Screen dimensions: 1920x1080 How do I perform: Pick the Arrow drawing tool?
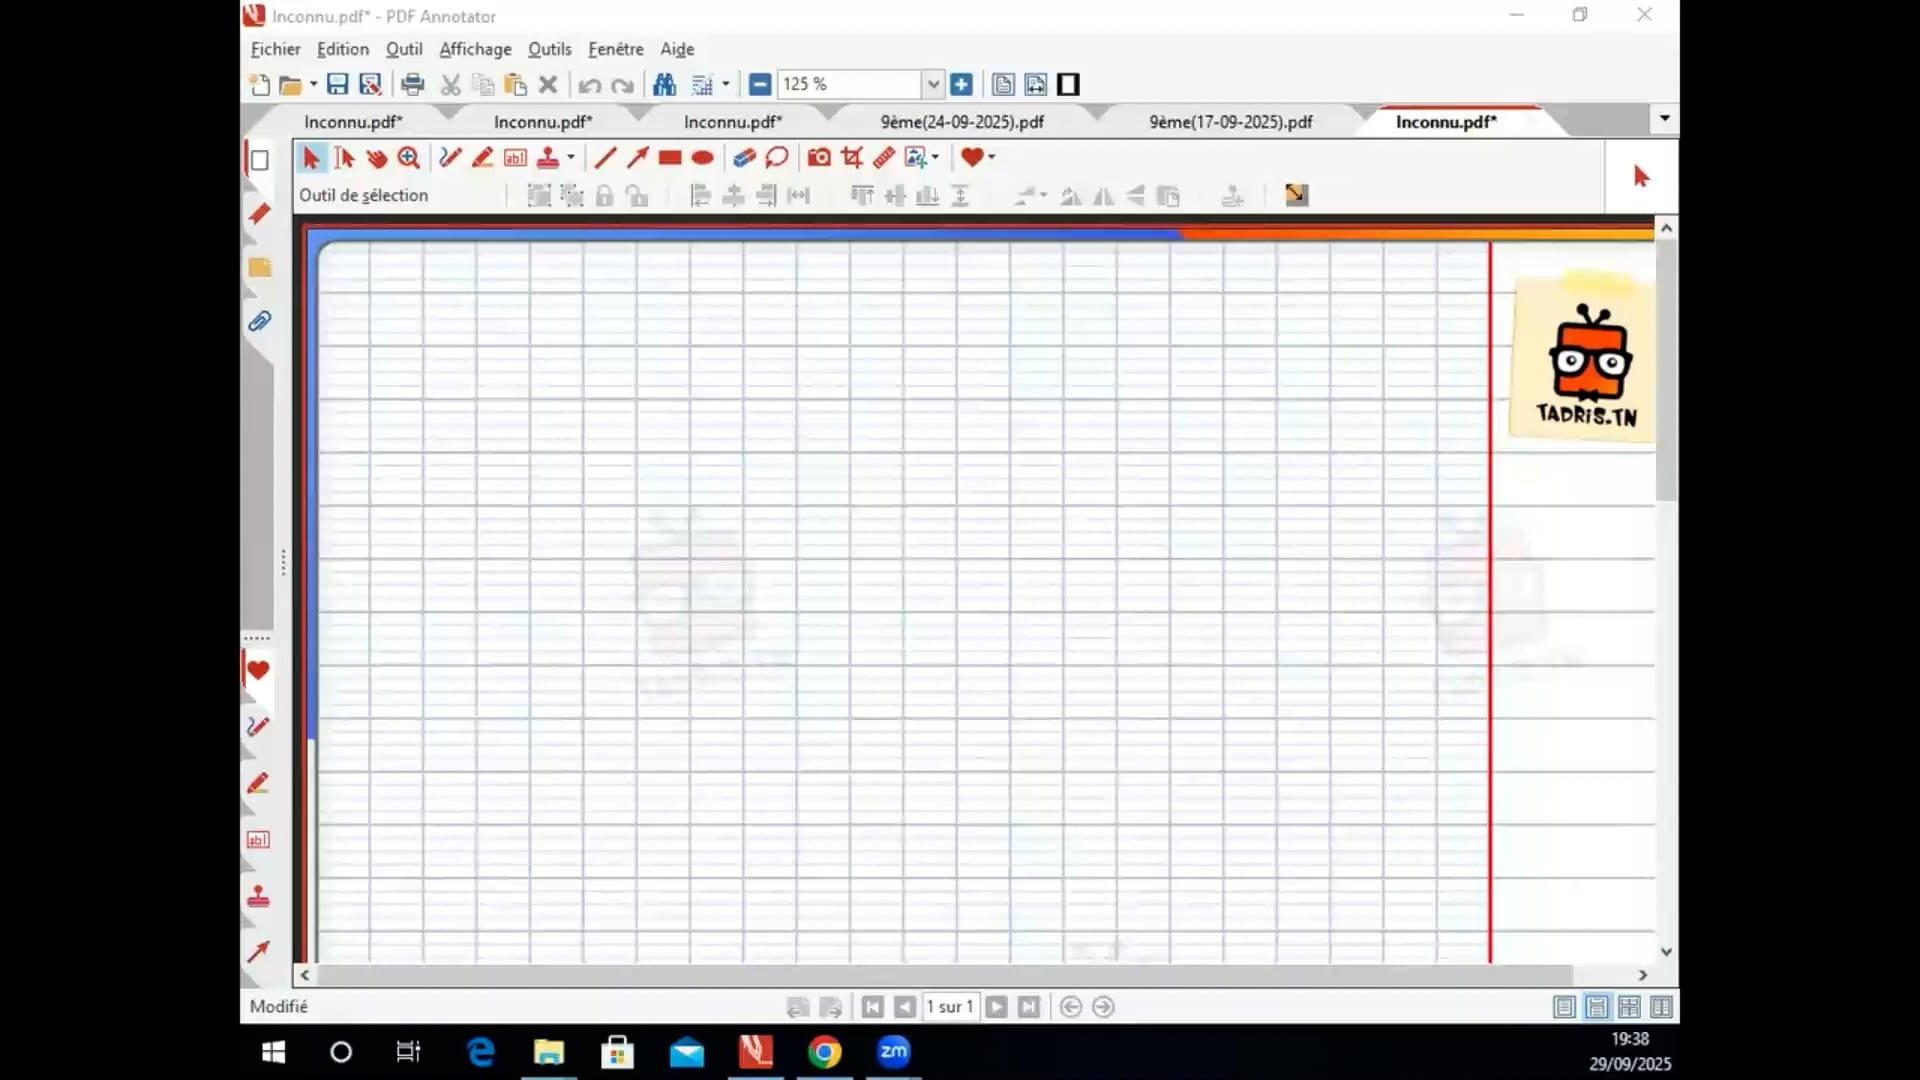[x=637, y=157]
